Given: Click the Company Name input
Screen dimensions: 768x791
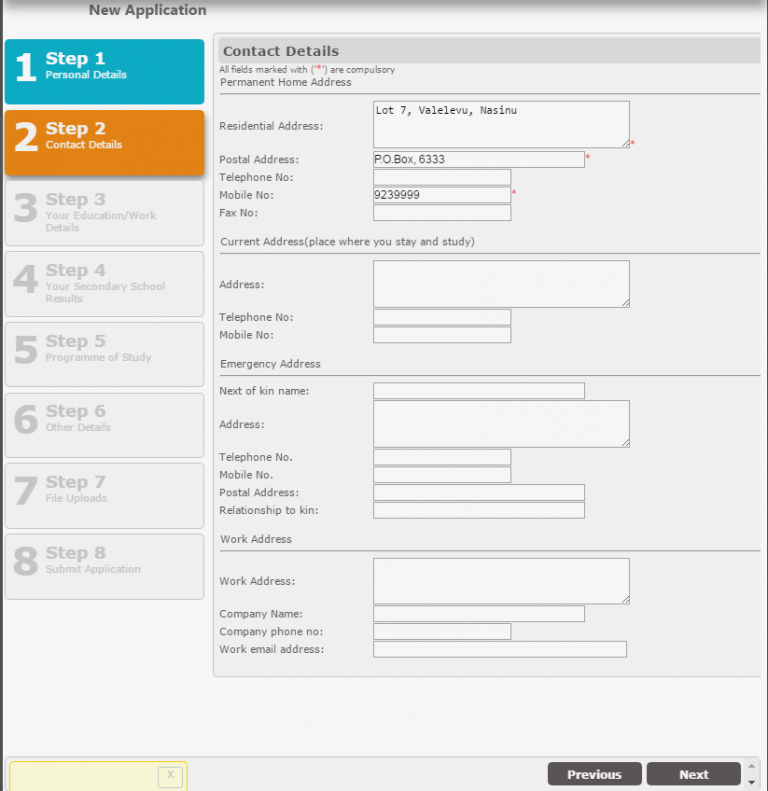Looking at the screenshot, I should pos(478,614).
